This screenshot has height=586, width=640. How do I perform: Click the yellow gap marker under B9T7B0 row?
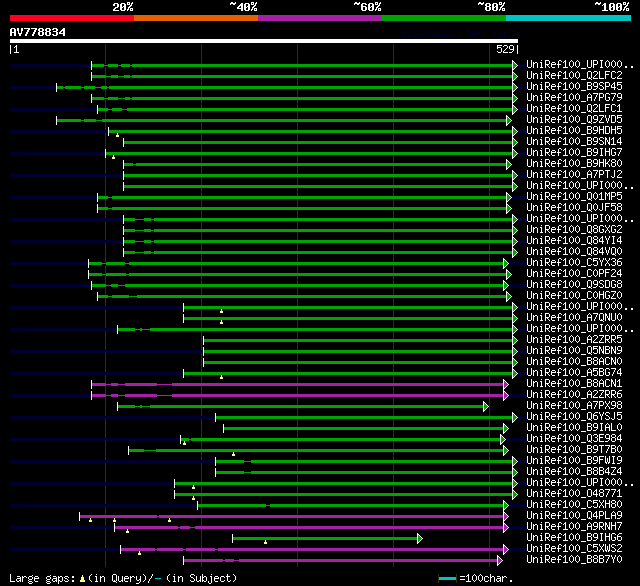coord(233,454)
